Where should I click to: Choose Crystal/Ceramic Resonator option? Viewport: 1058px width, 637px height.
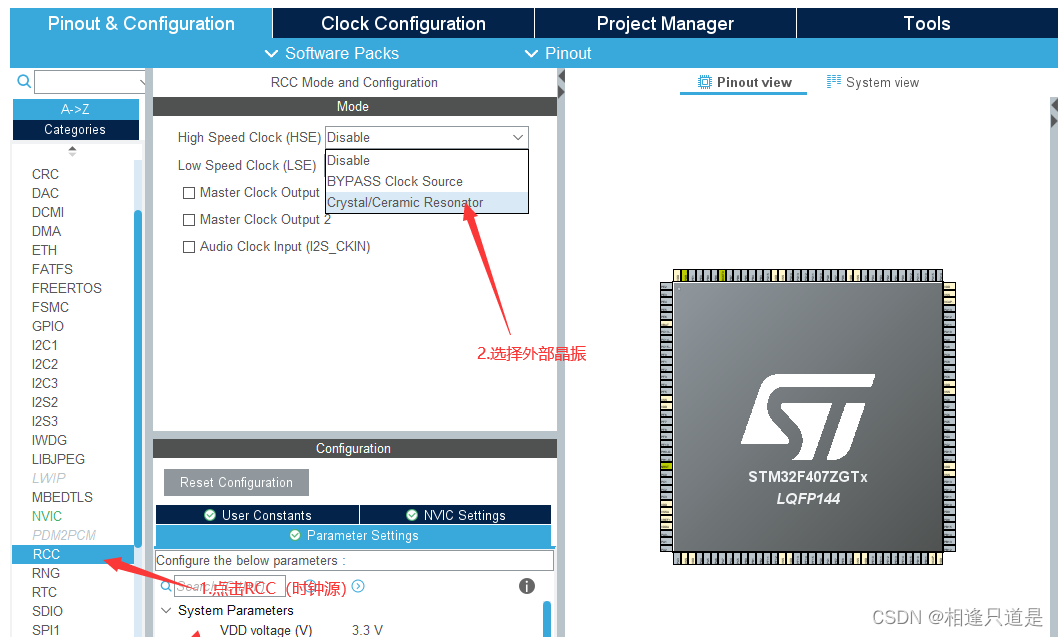(426, 202)
